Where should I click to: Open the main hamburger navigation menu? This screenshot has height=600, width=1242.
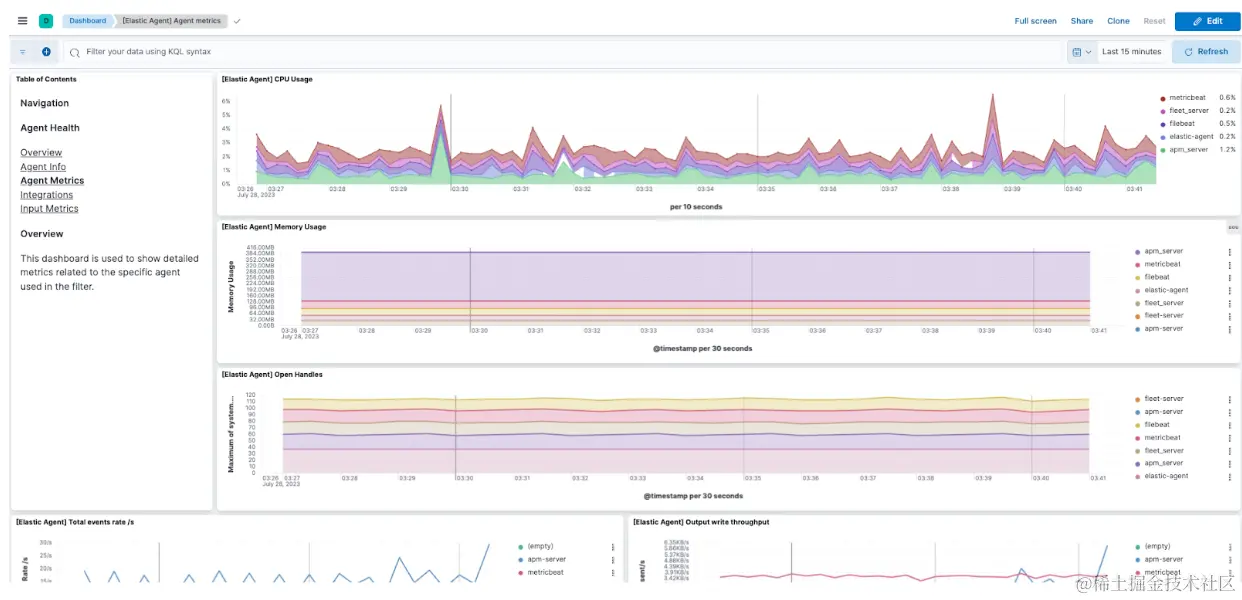point(23,21)
